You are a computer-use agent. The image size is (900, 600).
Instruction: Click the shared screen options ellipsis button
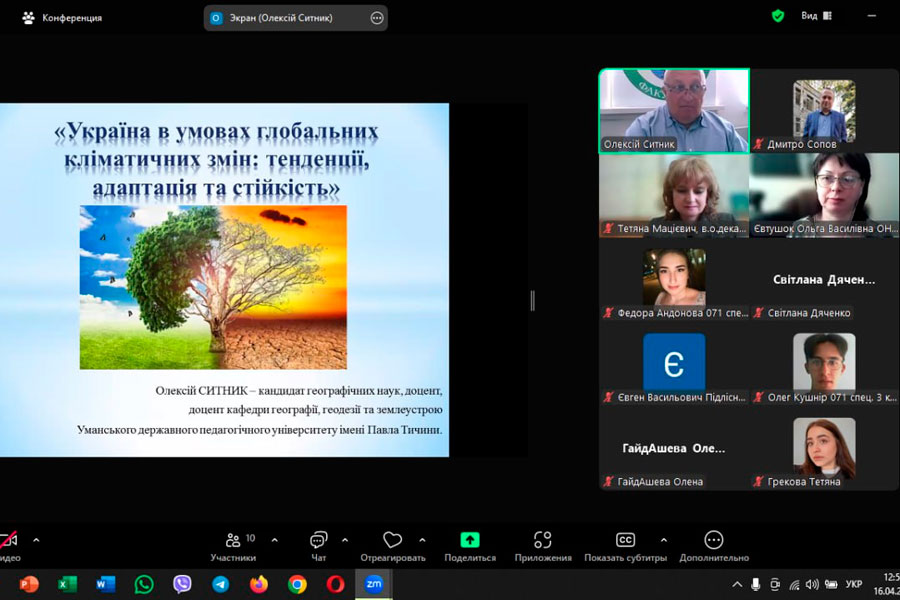pos(377,17)
